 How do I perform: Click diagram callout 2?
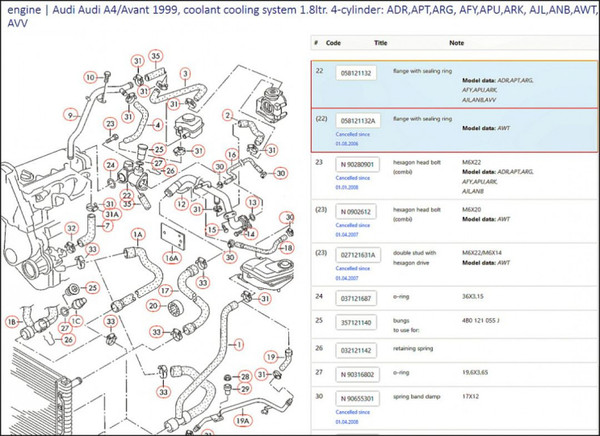click(x=228, y=115)
